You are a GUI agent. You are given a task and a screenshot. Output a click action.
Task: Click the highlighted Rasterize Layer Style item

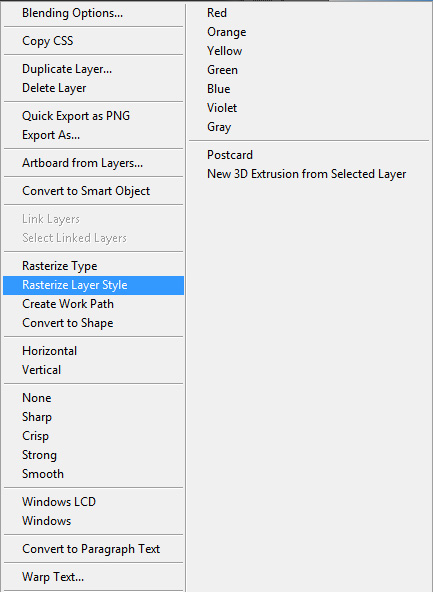pyautogui.click(x=93, y=285)
